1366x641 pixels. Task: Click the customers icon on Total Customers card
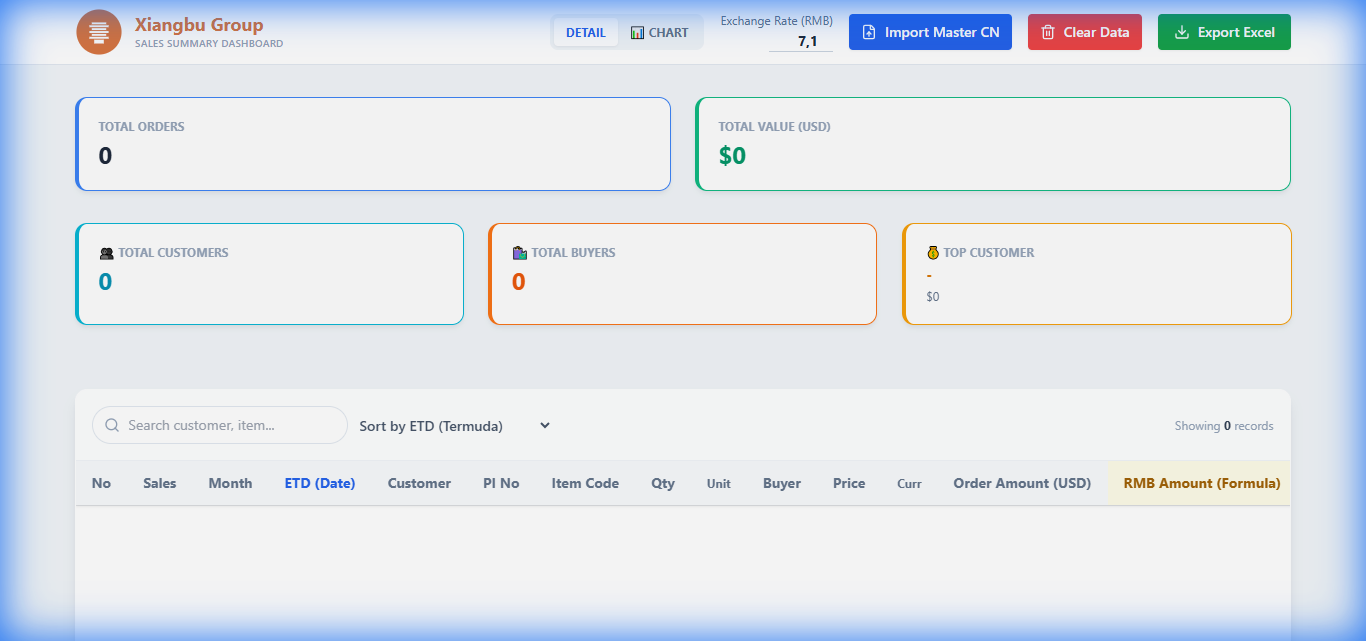[107, 252]
